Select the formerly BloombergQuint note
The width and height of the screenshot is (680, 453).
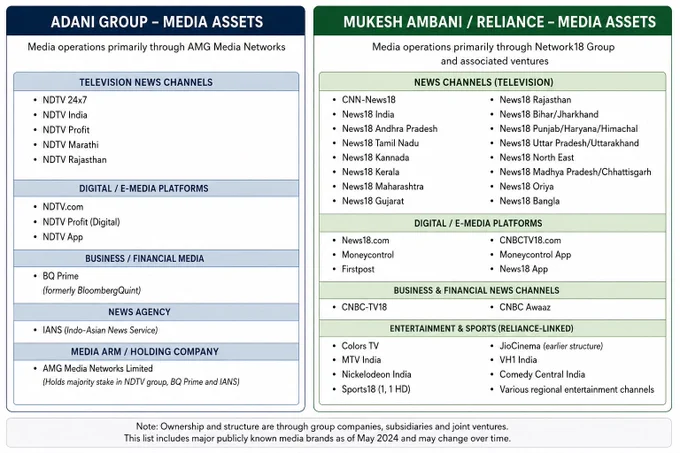pos(92,290)
